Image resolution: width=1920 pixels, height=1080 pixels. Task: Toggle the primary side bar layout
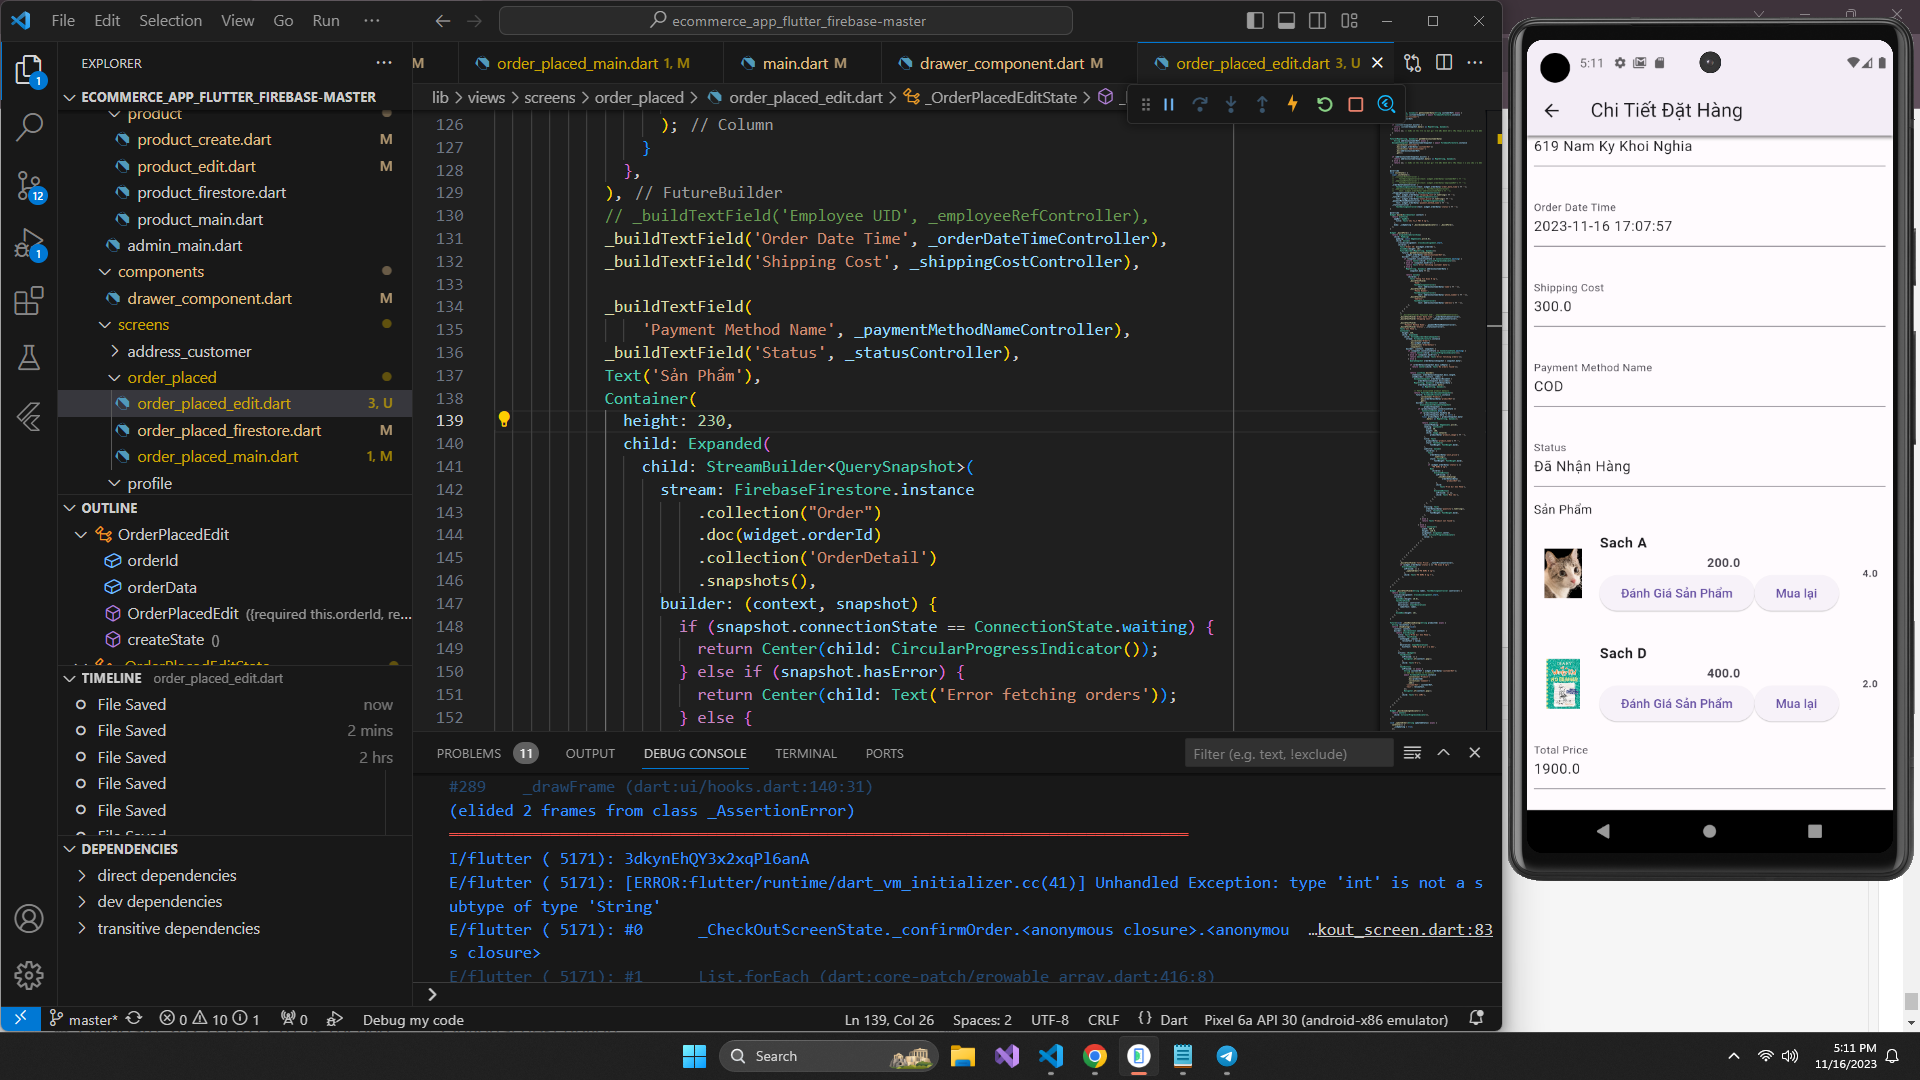pyautogui.click(x=1255, y=20)
